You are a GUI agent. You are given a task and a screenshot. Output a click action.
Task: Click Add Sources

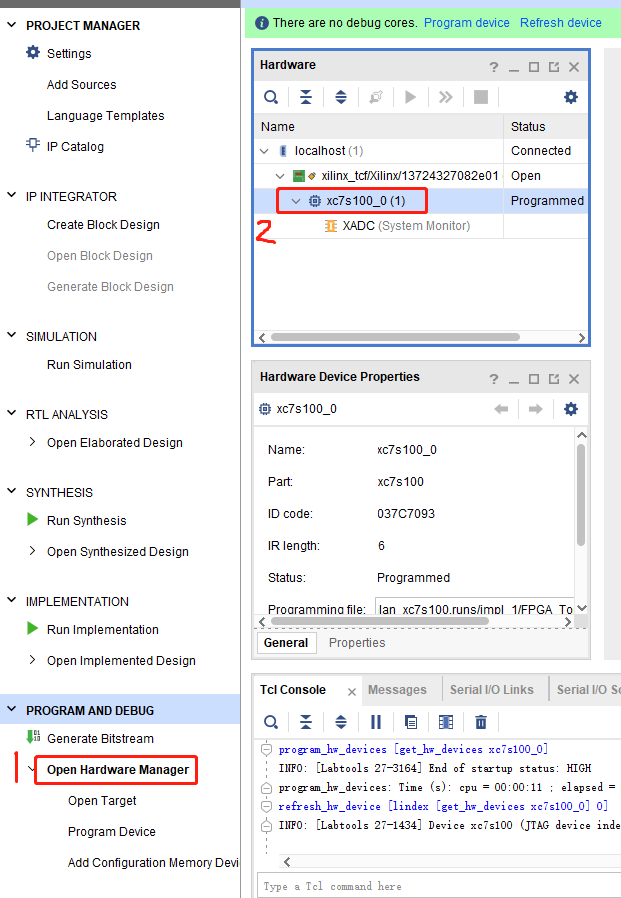(81, 84)
